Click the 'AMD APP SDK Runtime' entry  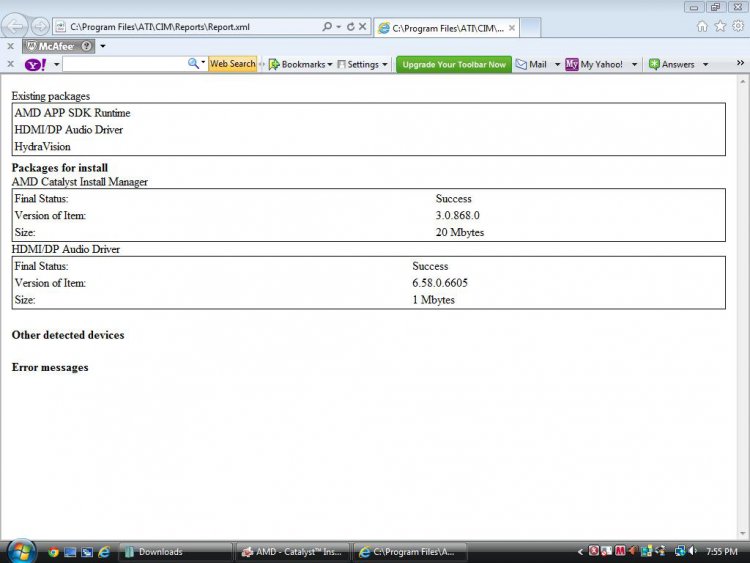pos(72,113)
